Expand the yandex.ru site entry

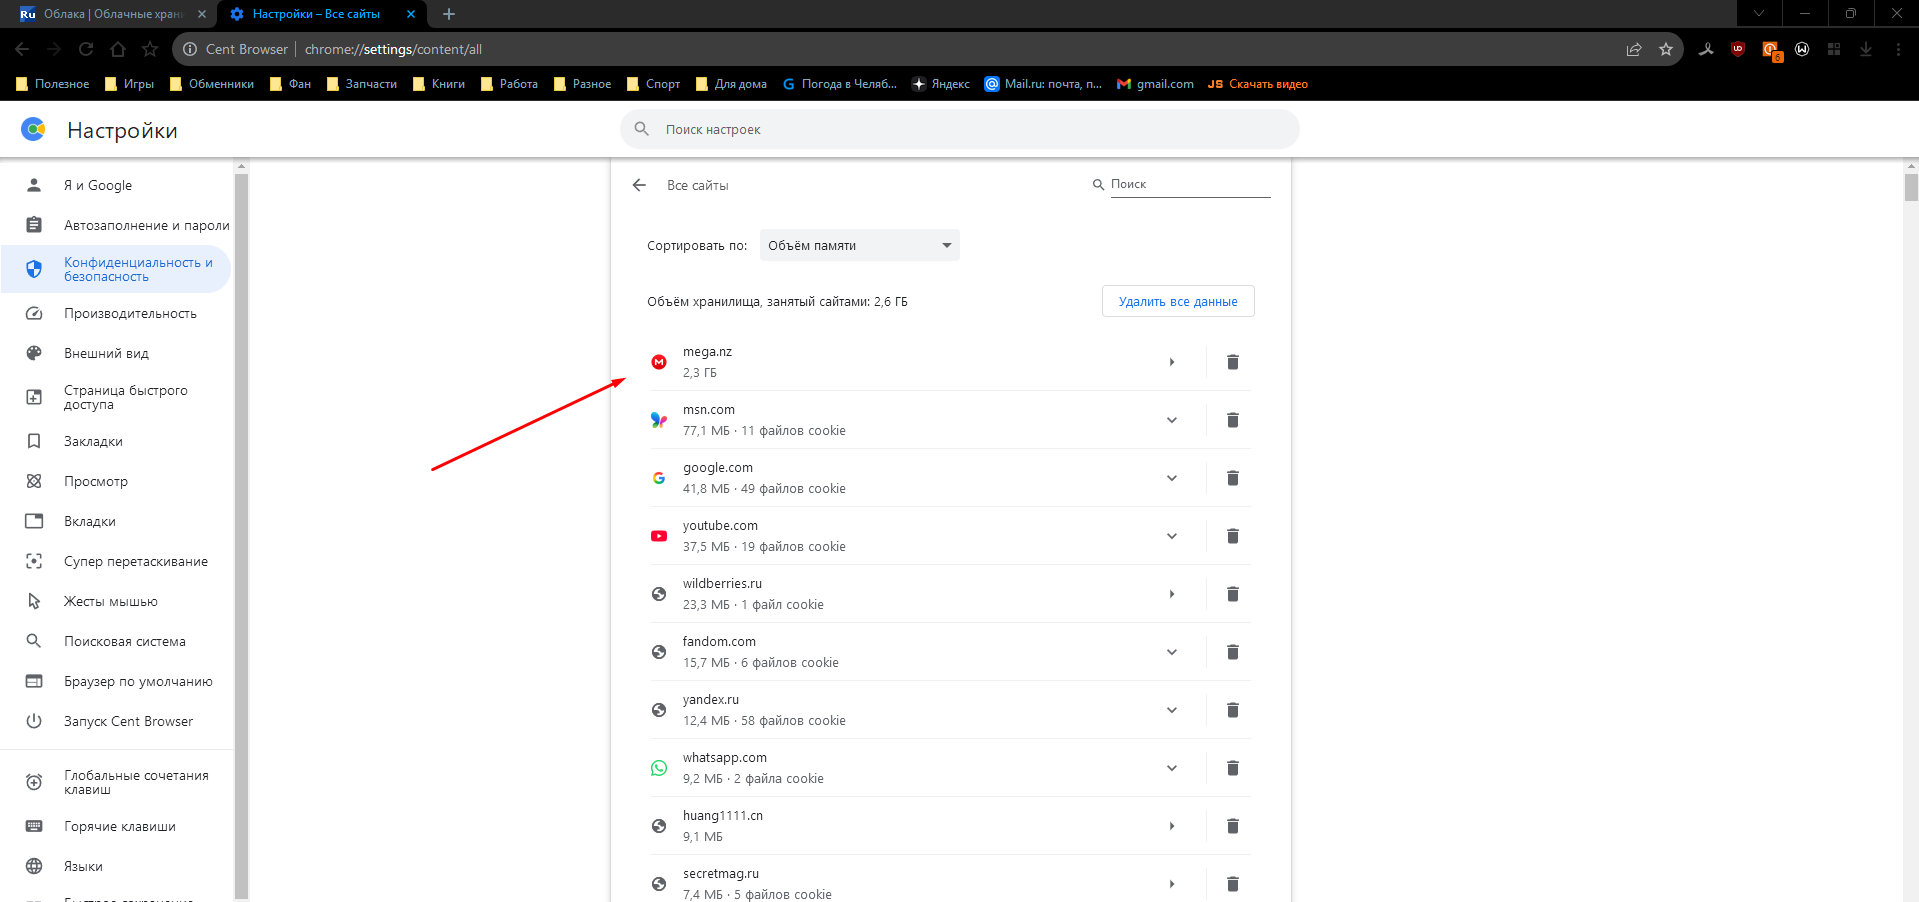point(1171,710)
